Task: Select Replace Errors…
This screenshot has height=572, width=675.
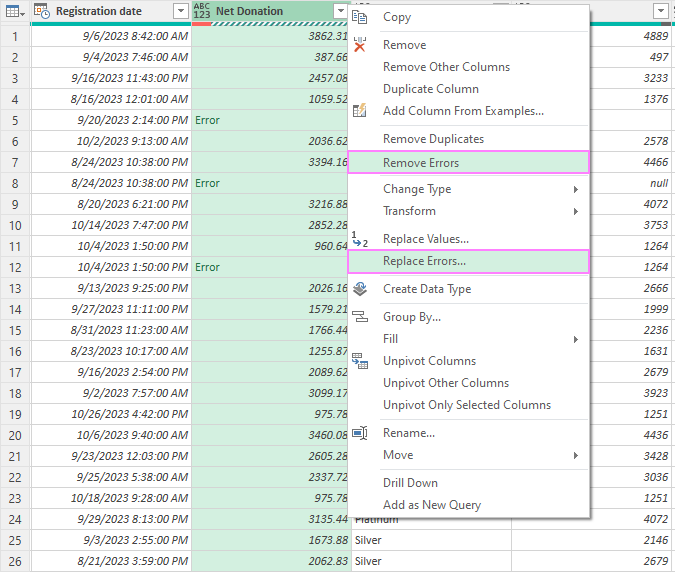Action: [x=468, y=261]
